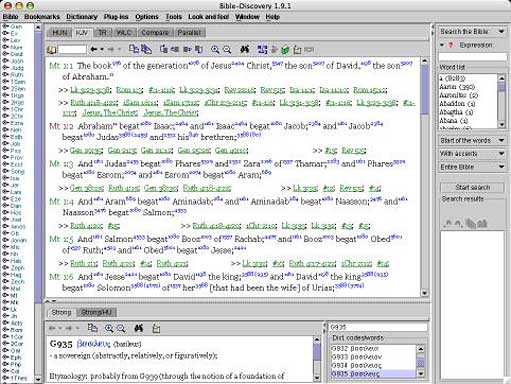511x384 pixels.
Task: Click the open book icon beside reference field
Action: pos(51,50)
